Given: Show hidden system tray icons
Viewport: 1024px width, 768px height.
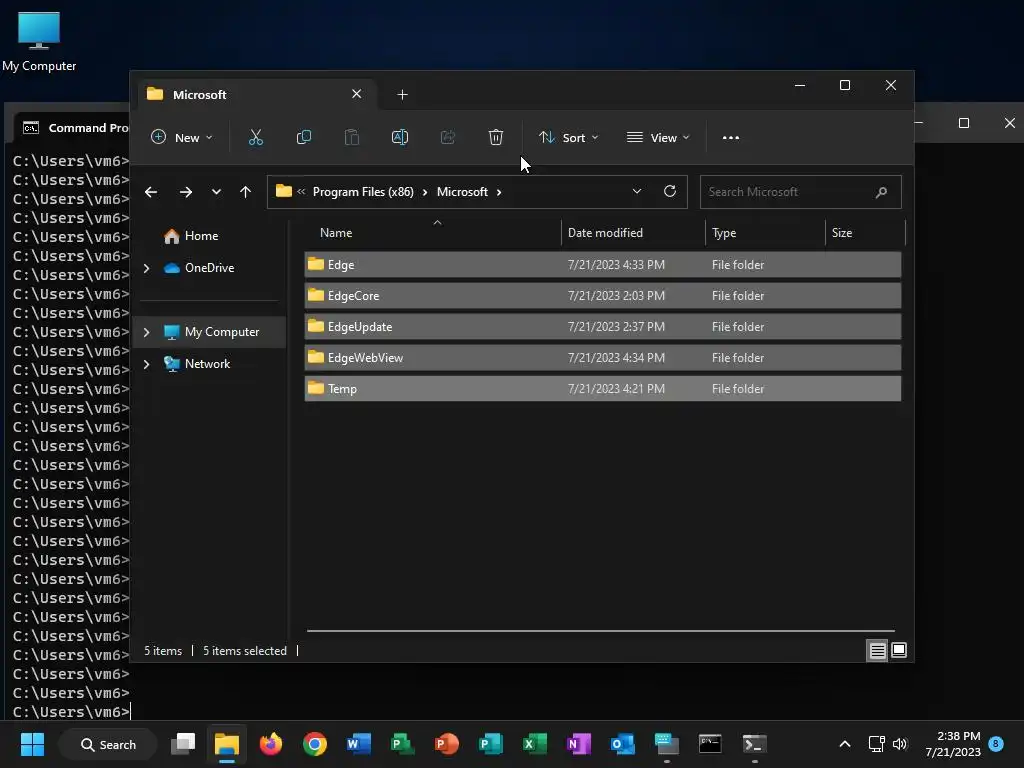Looking at the screenshot, I should pos(844,744).
